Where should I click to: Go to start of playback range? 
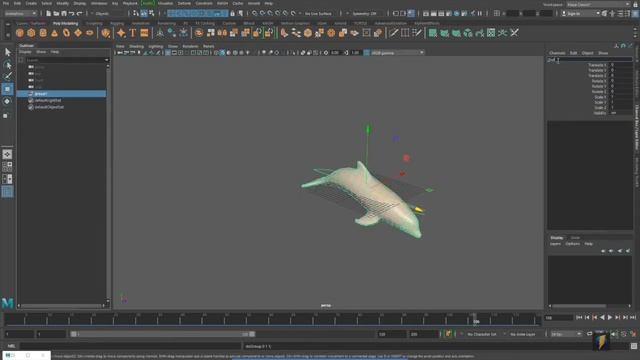[x=579, y=317]
